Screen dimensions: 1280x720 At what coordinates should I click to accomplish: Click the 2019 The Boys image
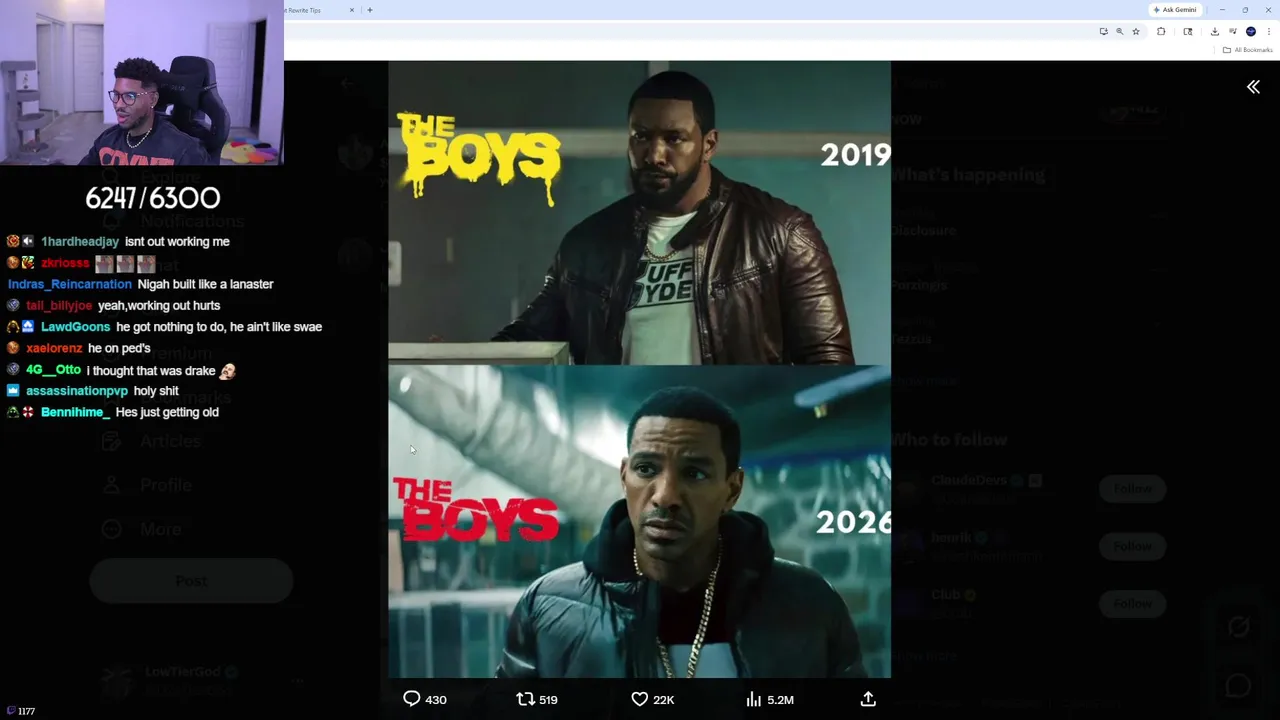click(x=639, y=212)
